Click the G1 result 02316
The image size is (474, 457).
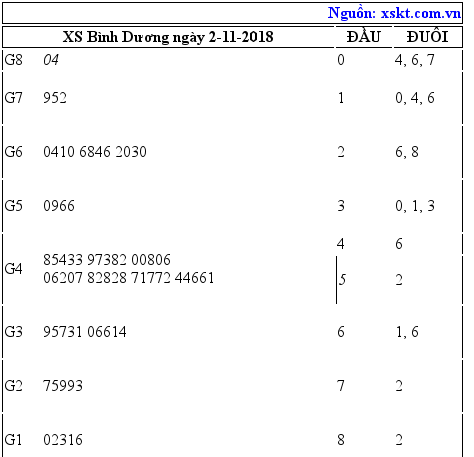63,440
